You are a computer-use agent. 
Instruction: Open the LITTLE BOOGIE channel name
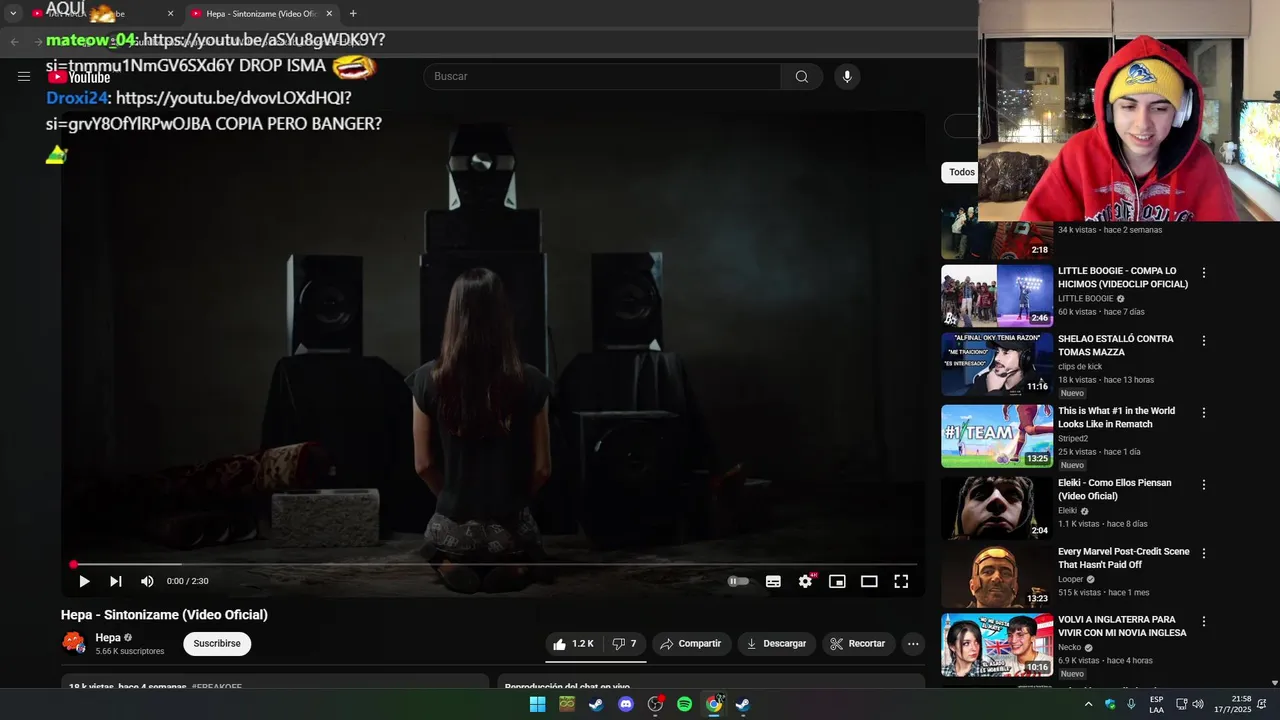[1085, 298]
